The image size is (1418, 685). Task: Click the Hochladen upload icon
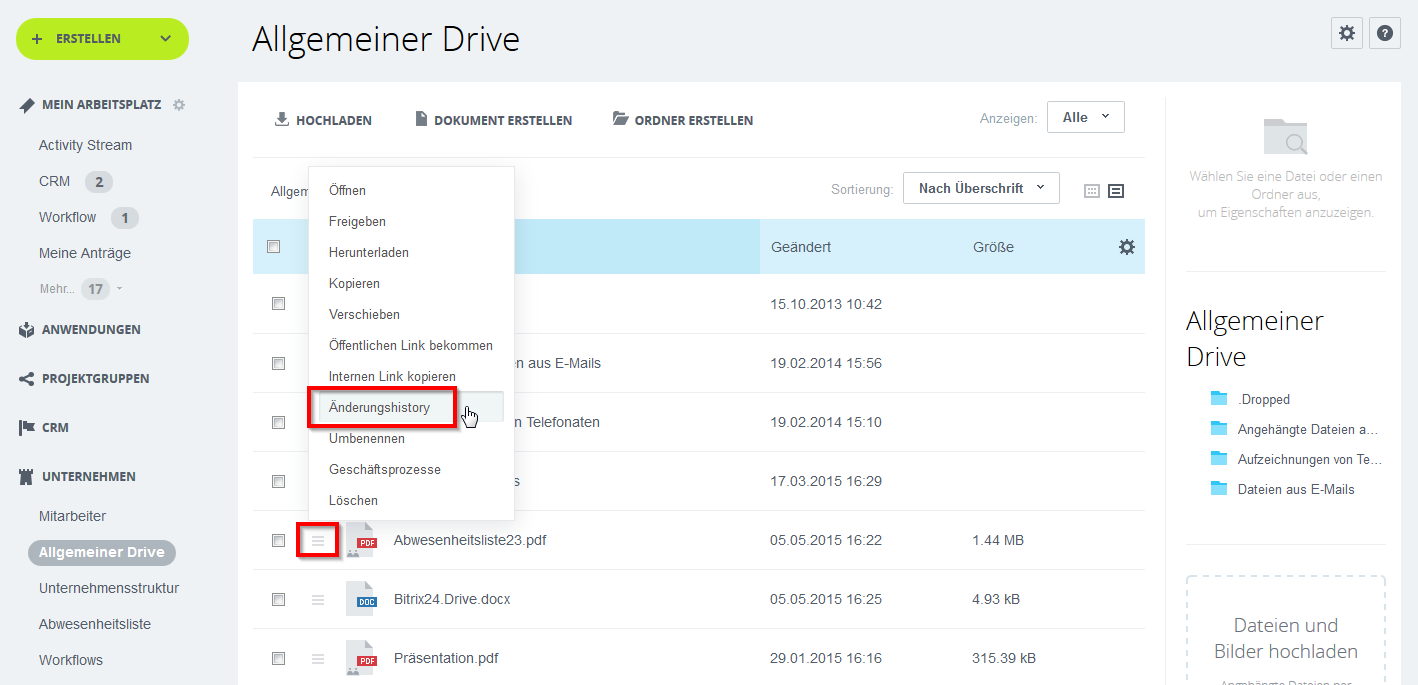click(x=281, y=119)
